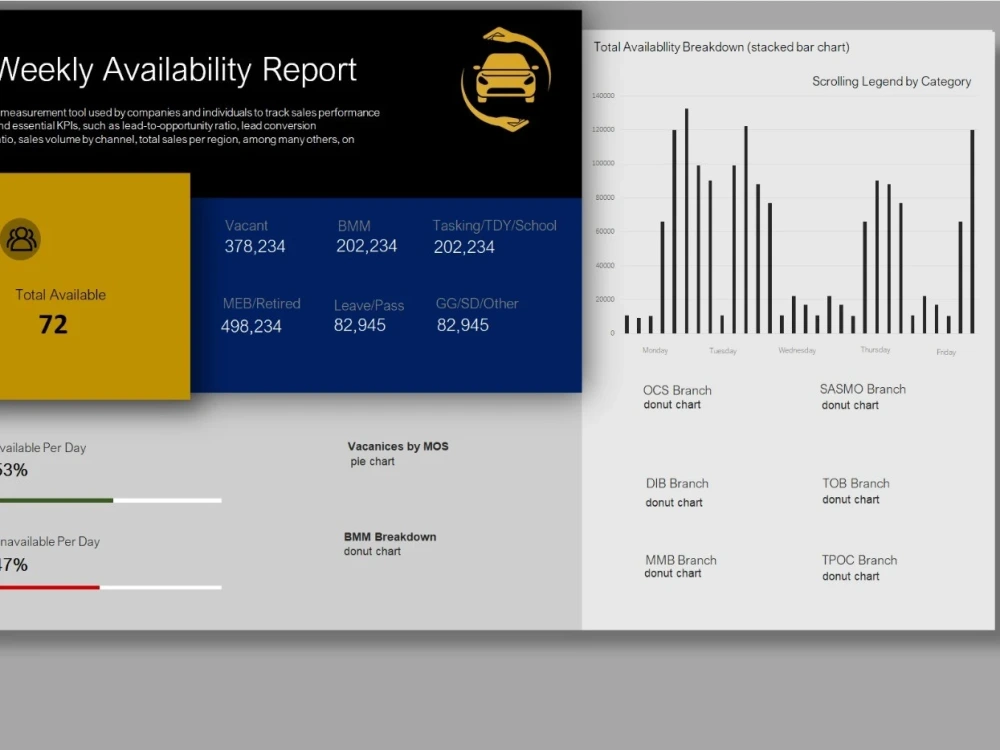This screenshot has width=1000, height=750.
Task: Select the Leave/Pass figure
Action: 359,325
